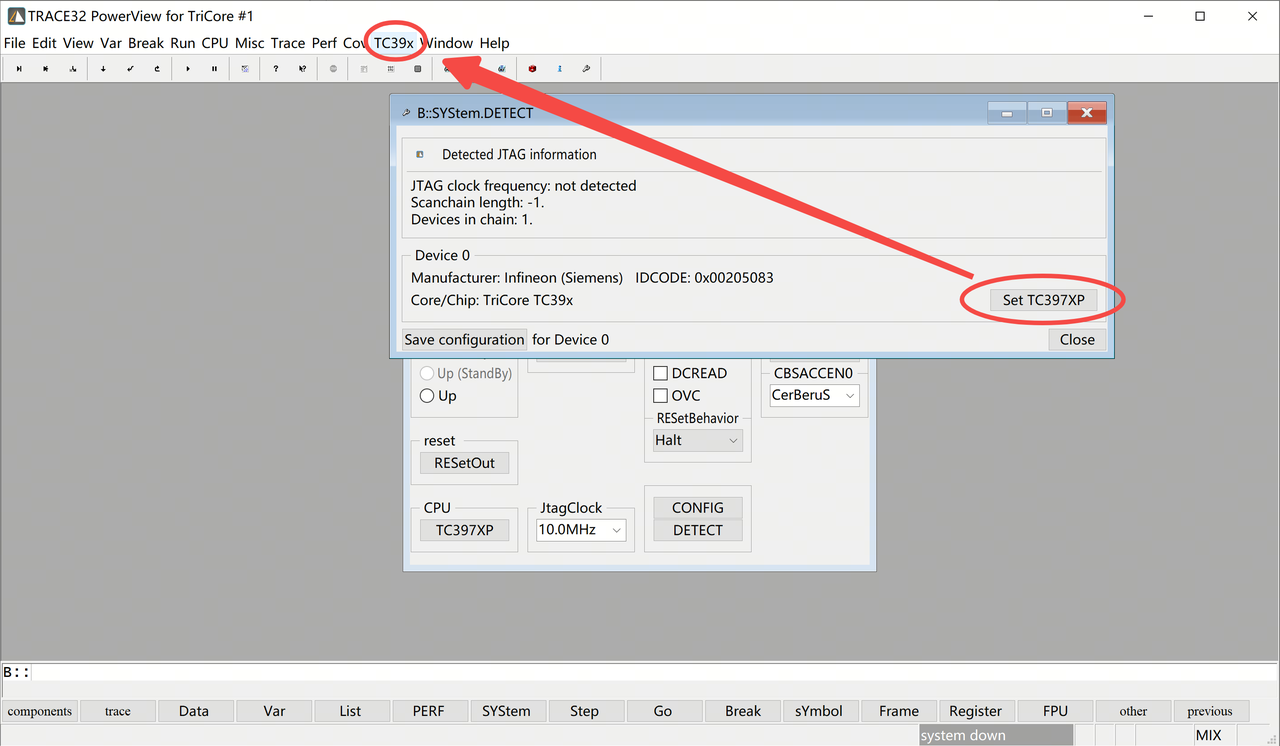Click the Register softkey at the bottom

point(976,711)
